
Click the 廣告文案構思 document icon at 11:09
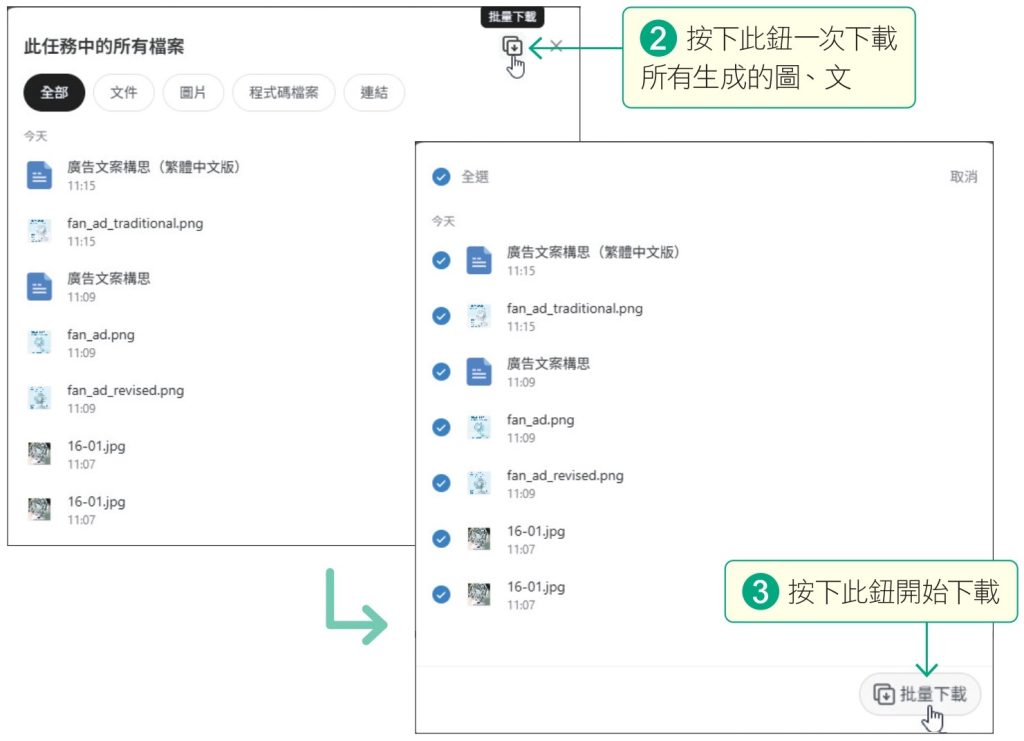[39, 287]
